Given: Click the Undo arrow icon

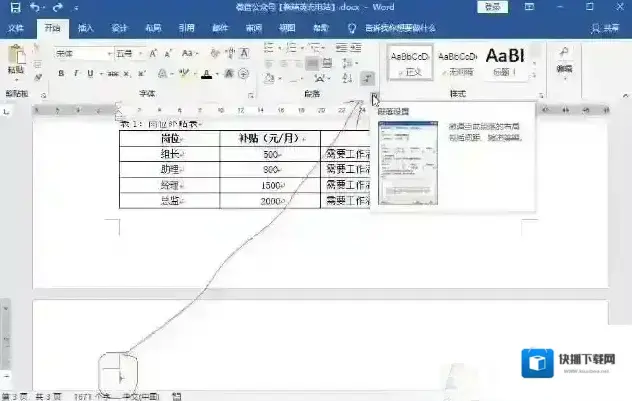Looking at the screenshot, I should (35, 8).
